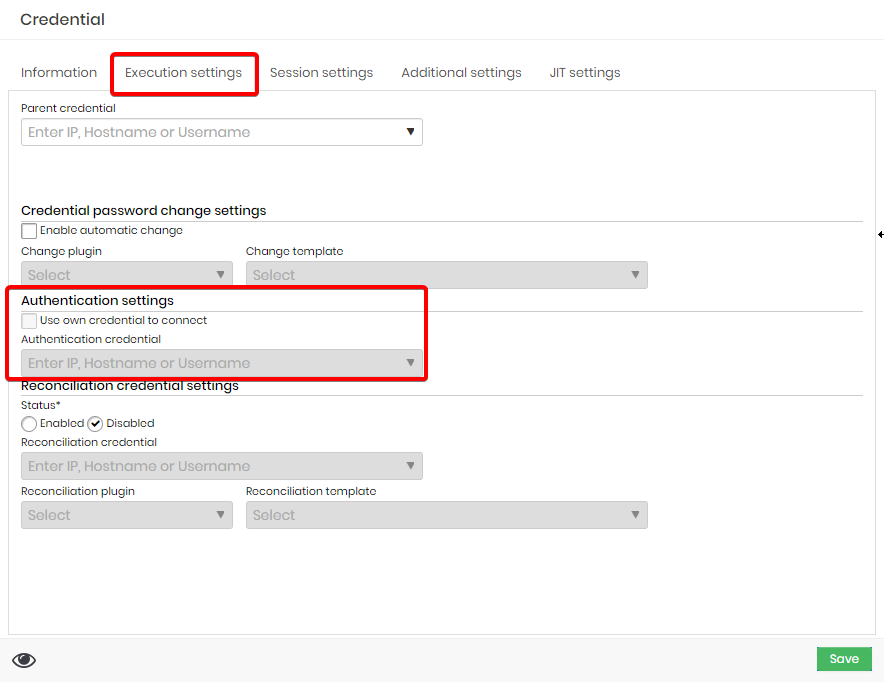This screenshot has height=682, width=884.
Task: Focus the Parent credential input field
Action: tap(222, 132)
